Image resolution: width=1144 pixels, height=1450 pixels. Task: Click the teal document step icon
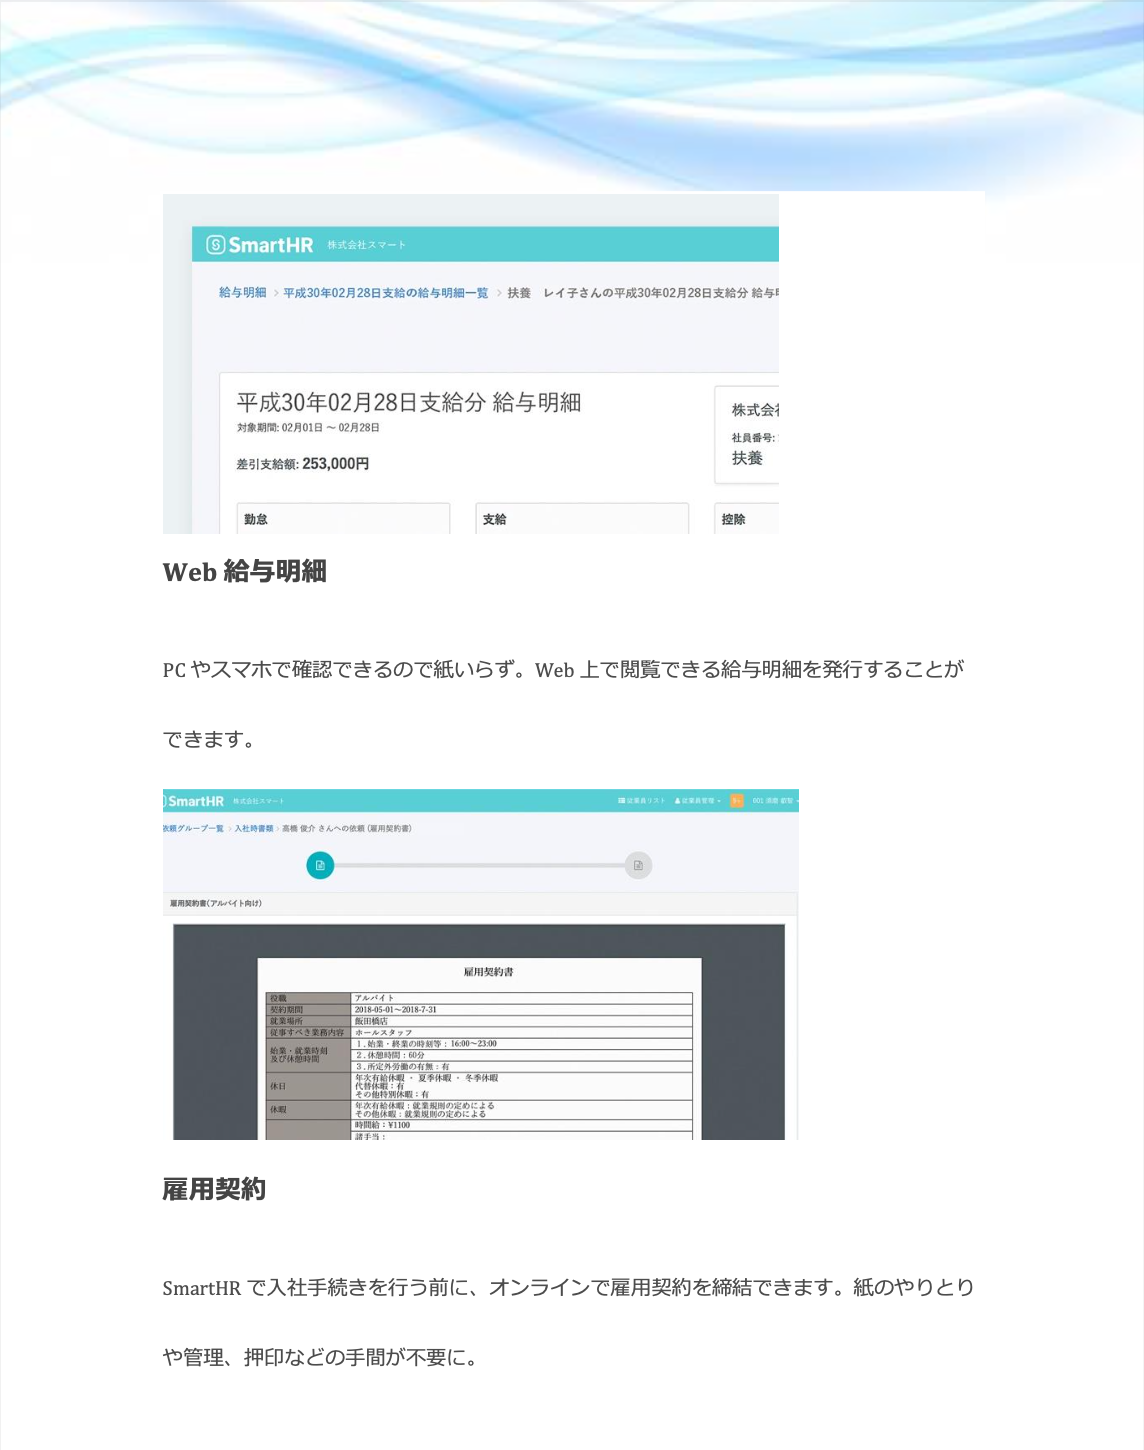(x=320, y=865)
